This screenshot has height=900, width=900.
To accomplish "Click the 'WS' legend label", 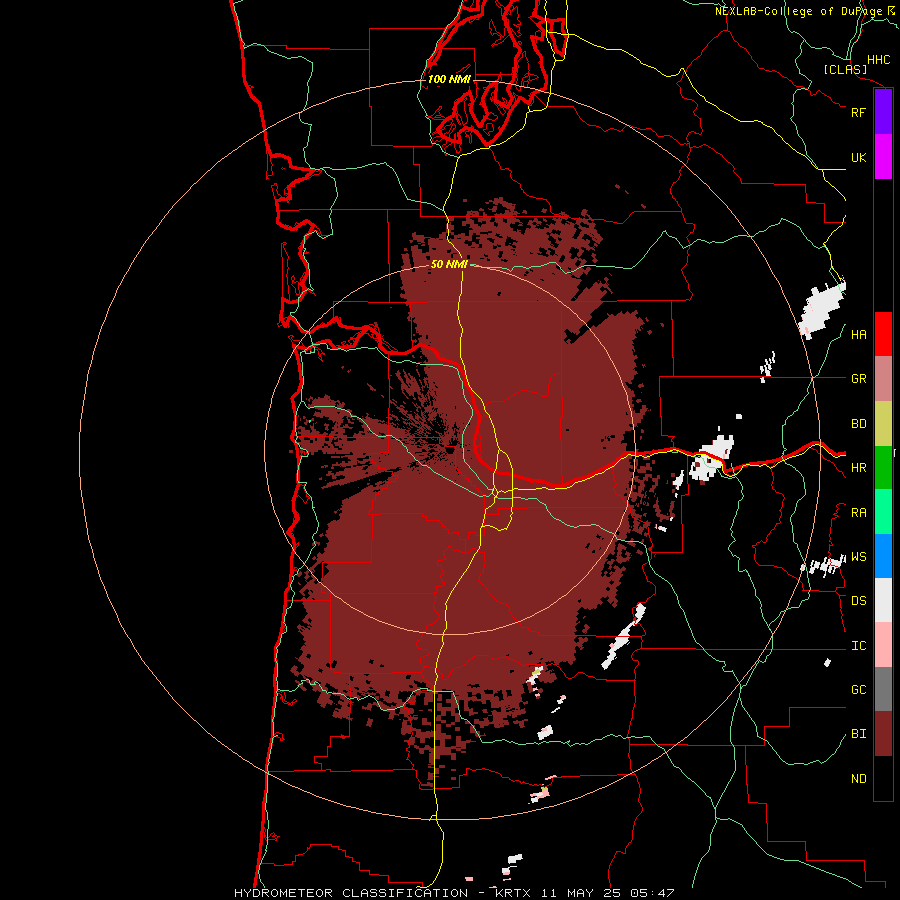I will pyautogui.click(x=859, y=557).
